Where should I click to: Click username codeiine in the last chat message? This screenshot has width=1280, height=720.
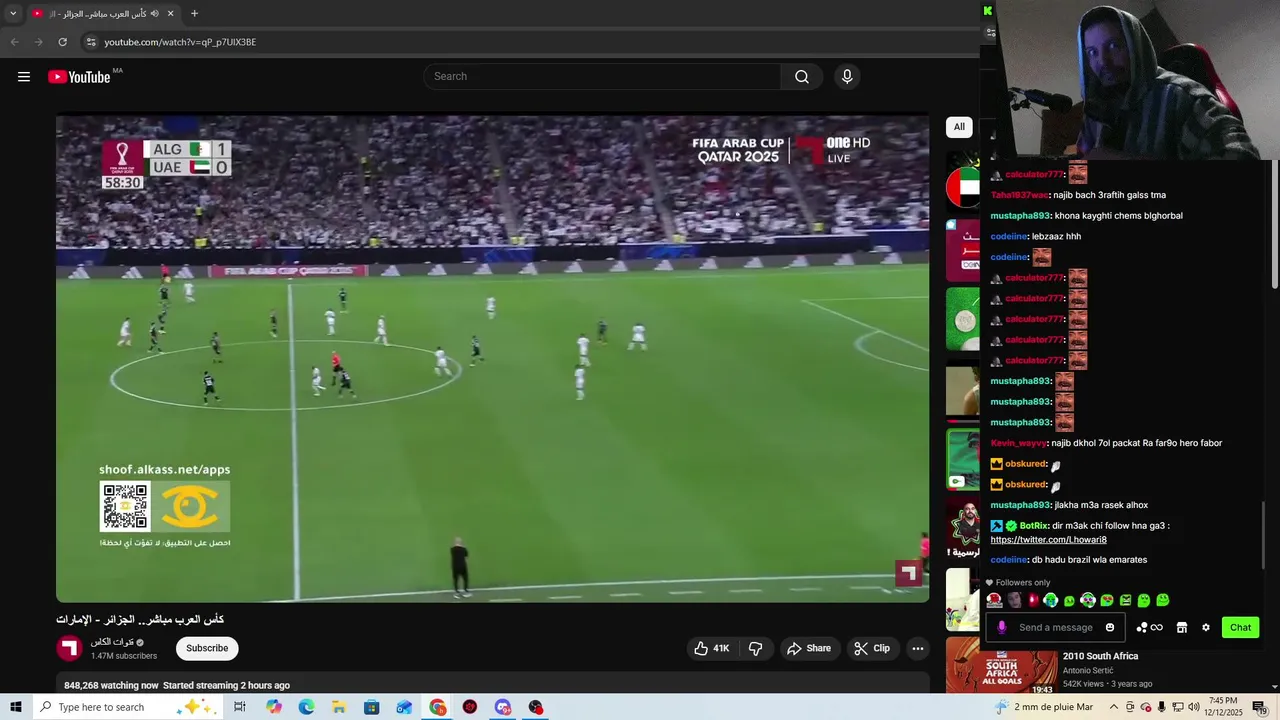click(1009, 560)
